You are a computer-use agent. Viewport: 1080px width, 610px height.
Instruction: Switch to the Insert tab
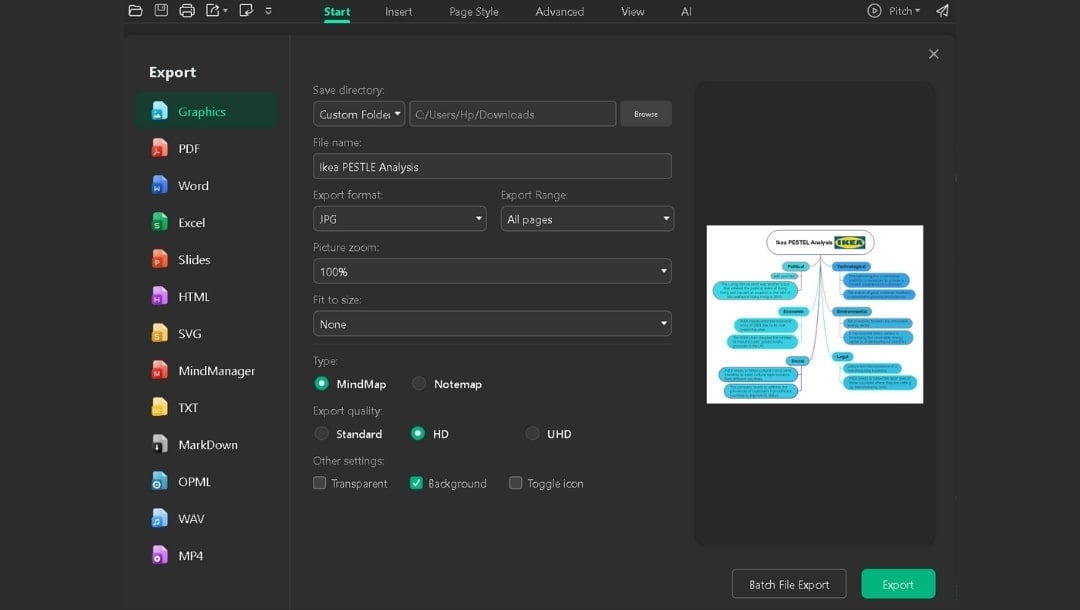click(x=398, y=12)
